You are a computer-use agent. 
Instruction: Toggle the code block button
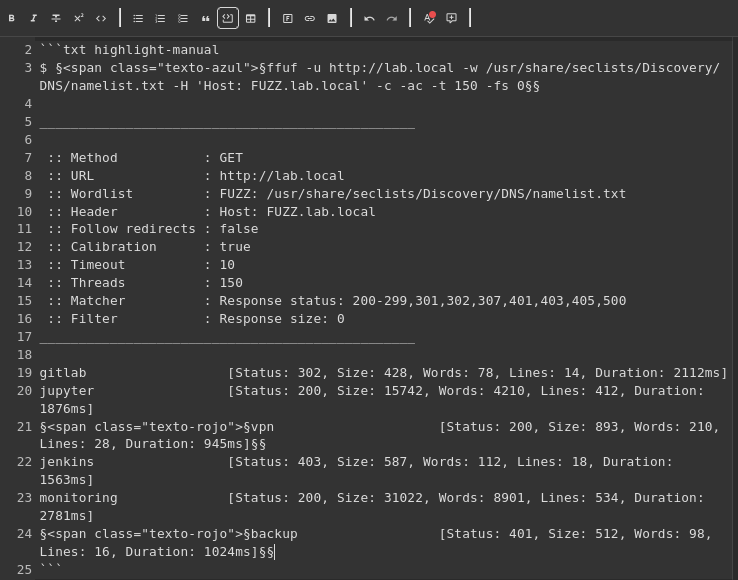click(x=228, y=18)
